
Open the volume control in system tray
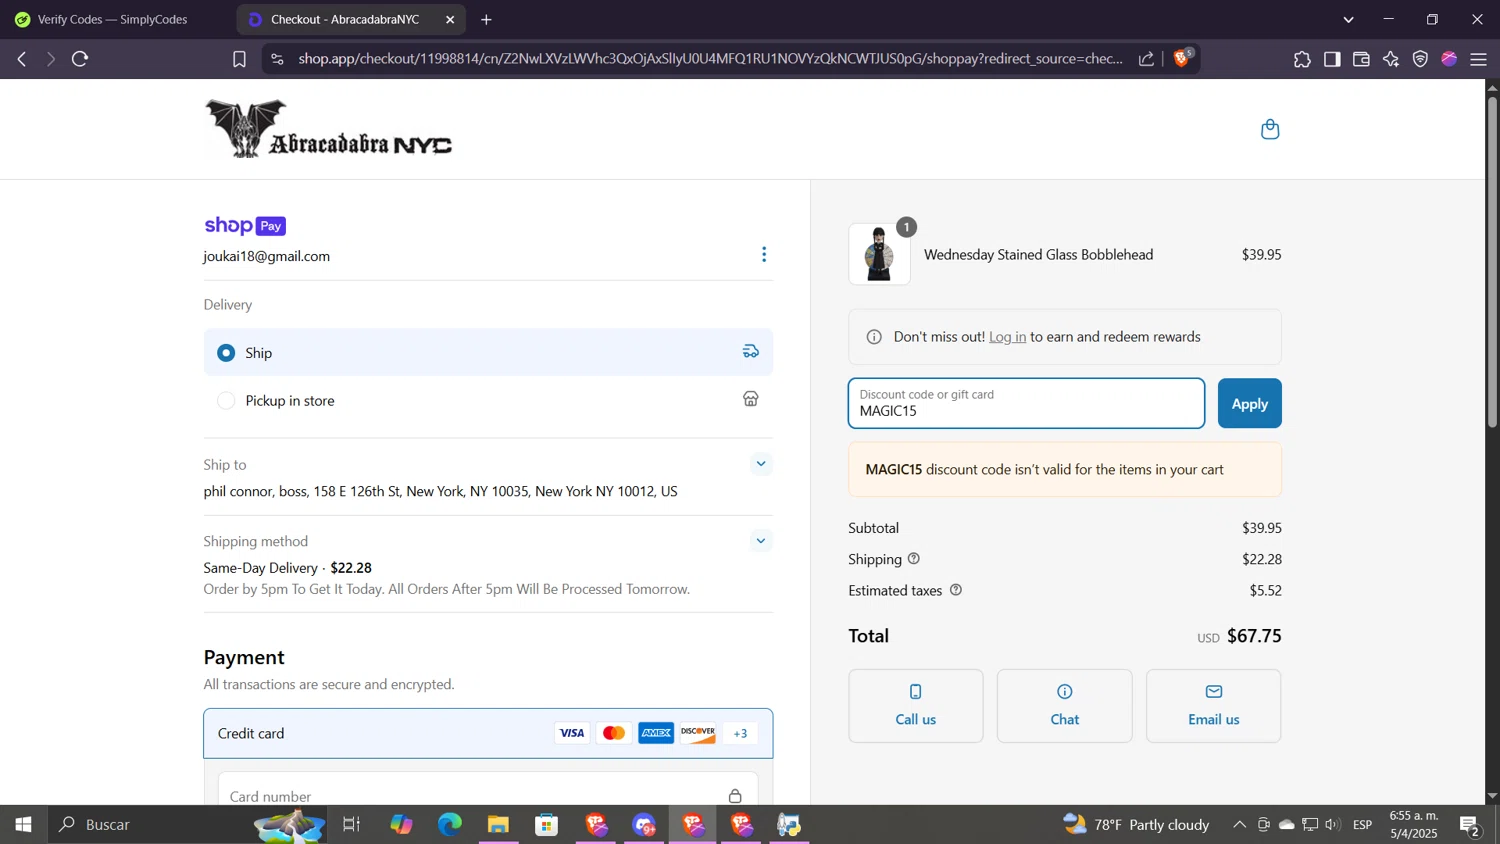click(x=1333, y=824)
